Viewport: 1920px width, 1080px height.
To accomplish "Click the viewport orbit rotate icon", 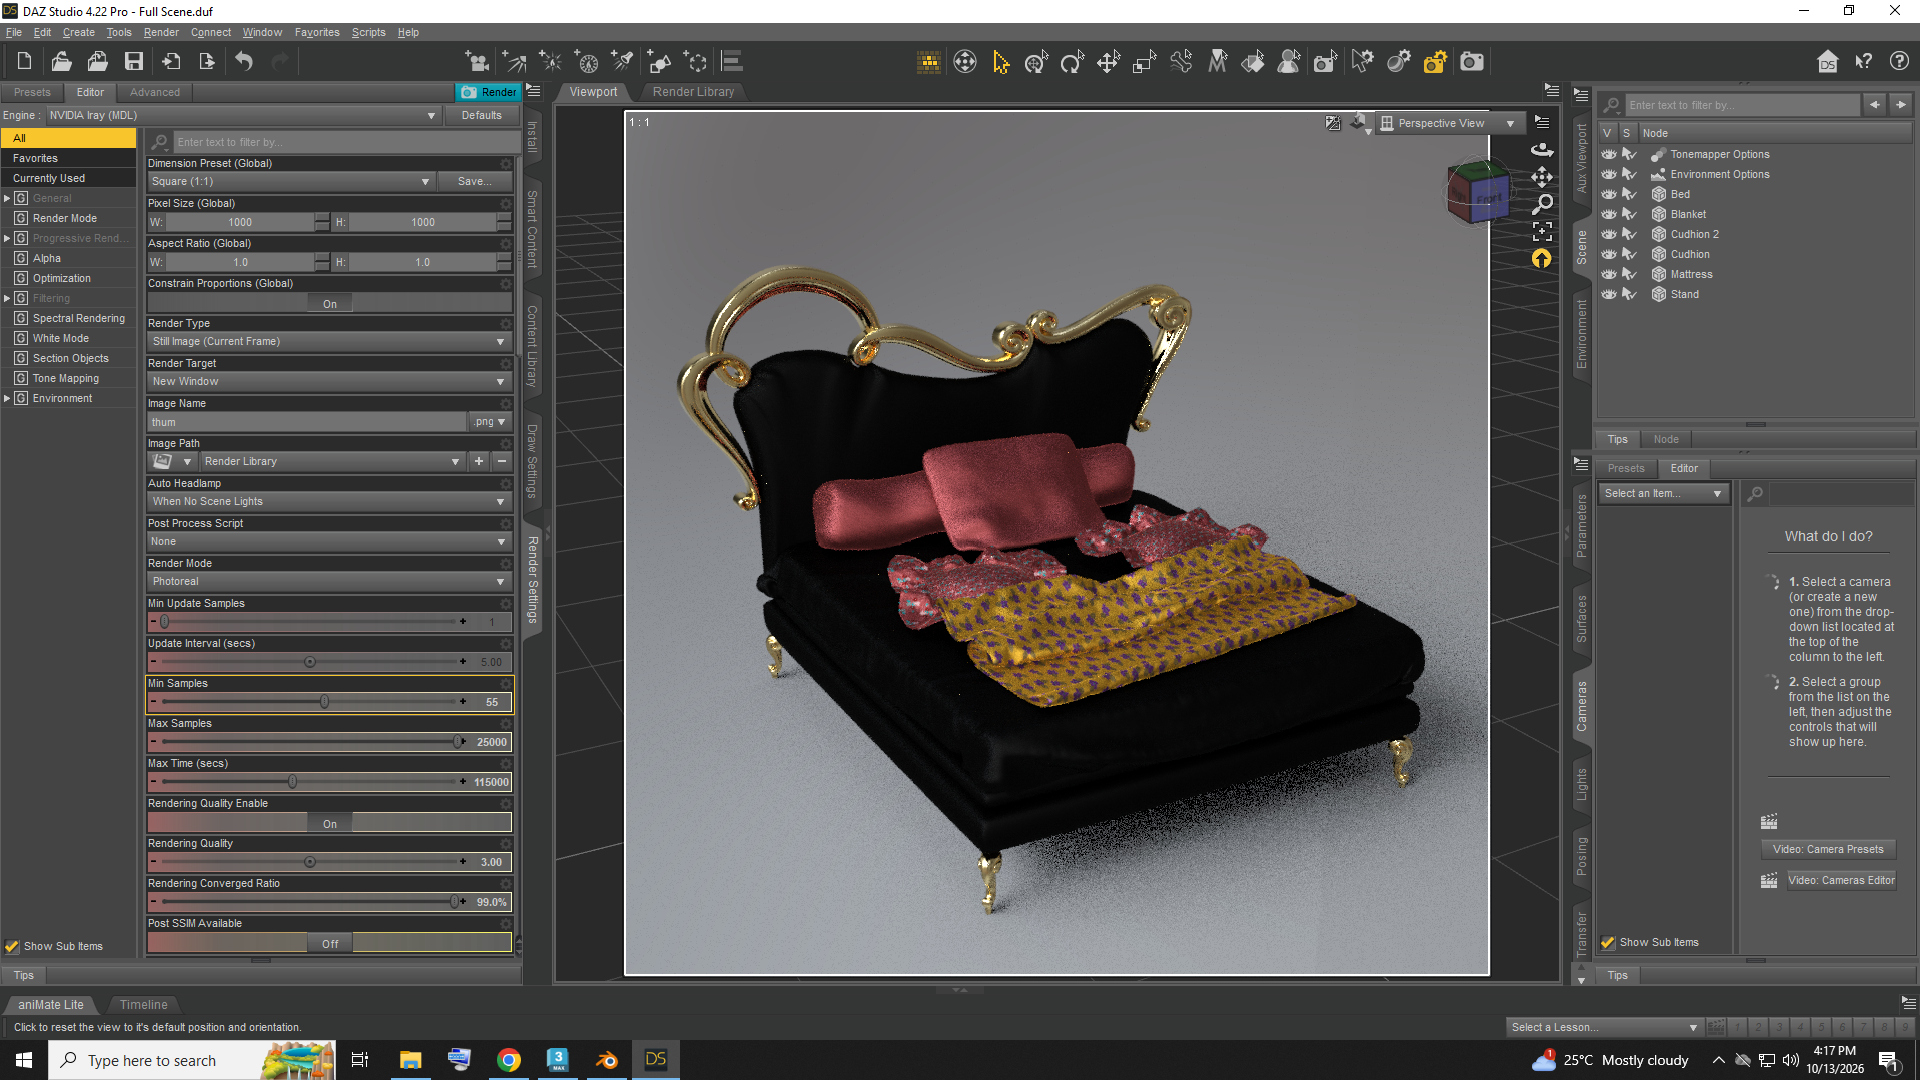I will pos(1542,150).
